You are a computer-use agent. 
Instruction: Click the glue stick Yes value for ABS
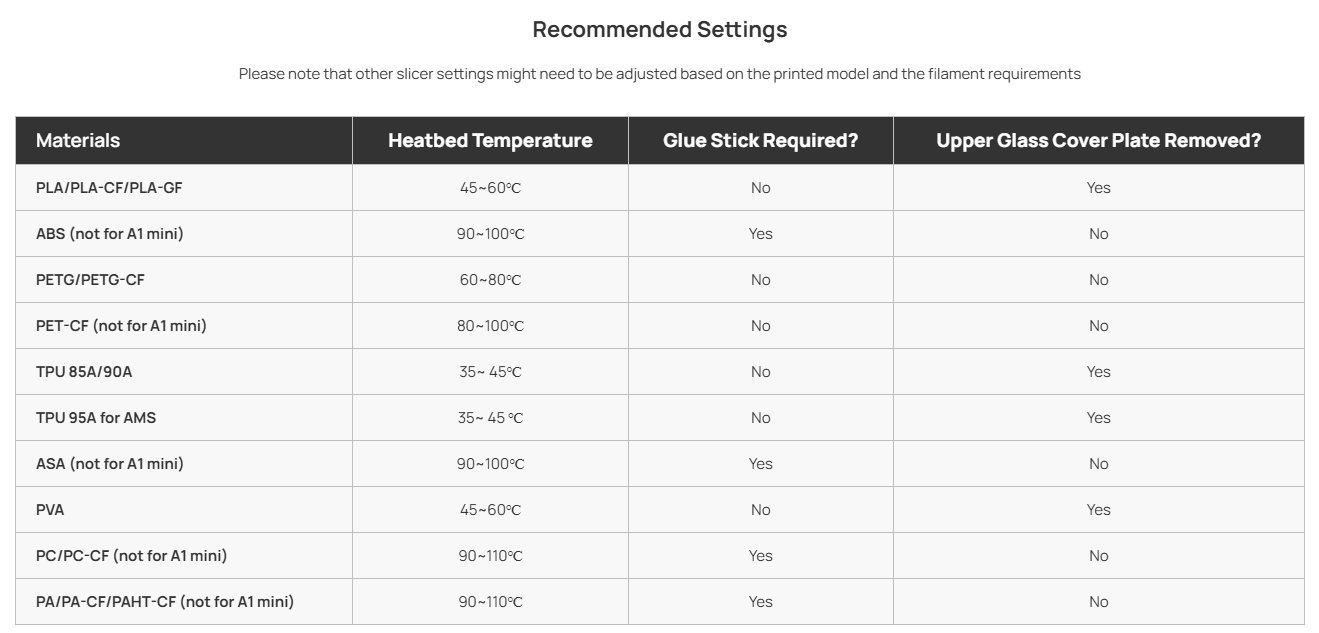760,234
